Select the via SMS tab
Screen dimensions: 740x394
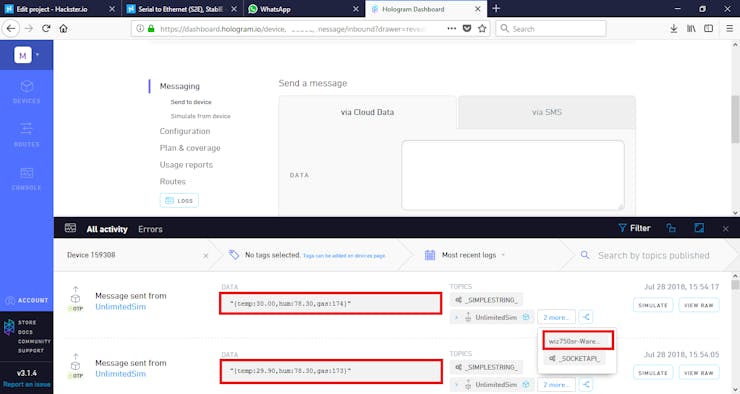click(x=547, y=112)
